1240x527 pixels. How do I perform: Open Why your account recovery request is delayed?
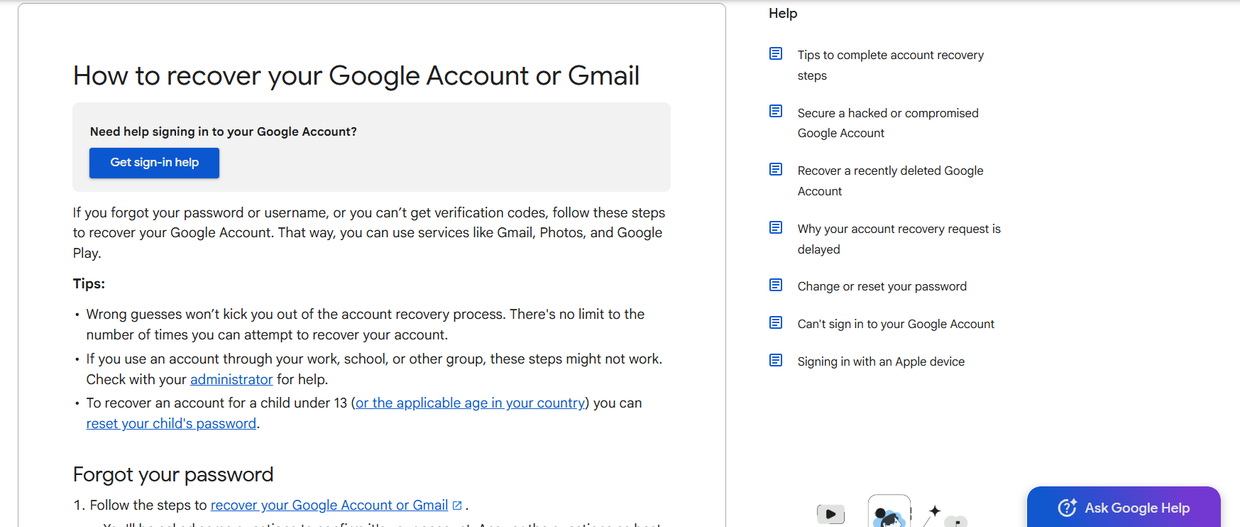coord(899,239)
